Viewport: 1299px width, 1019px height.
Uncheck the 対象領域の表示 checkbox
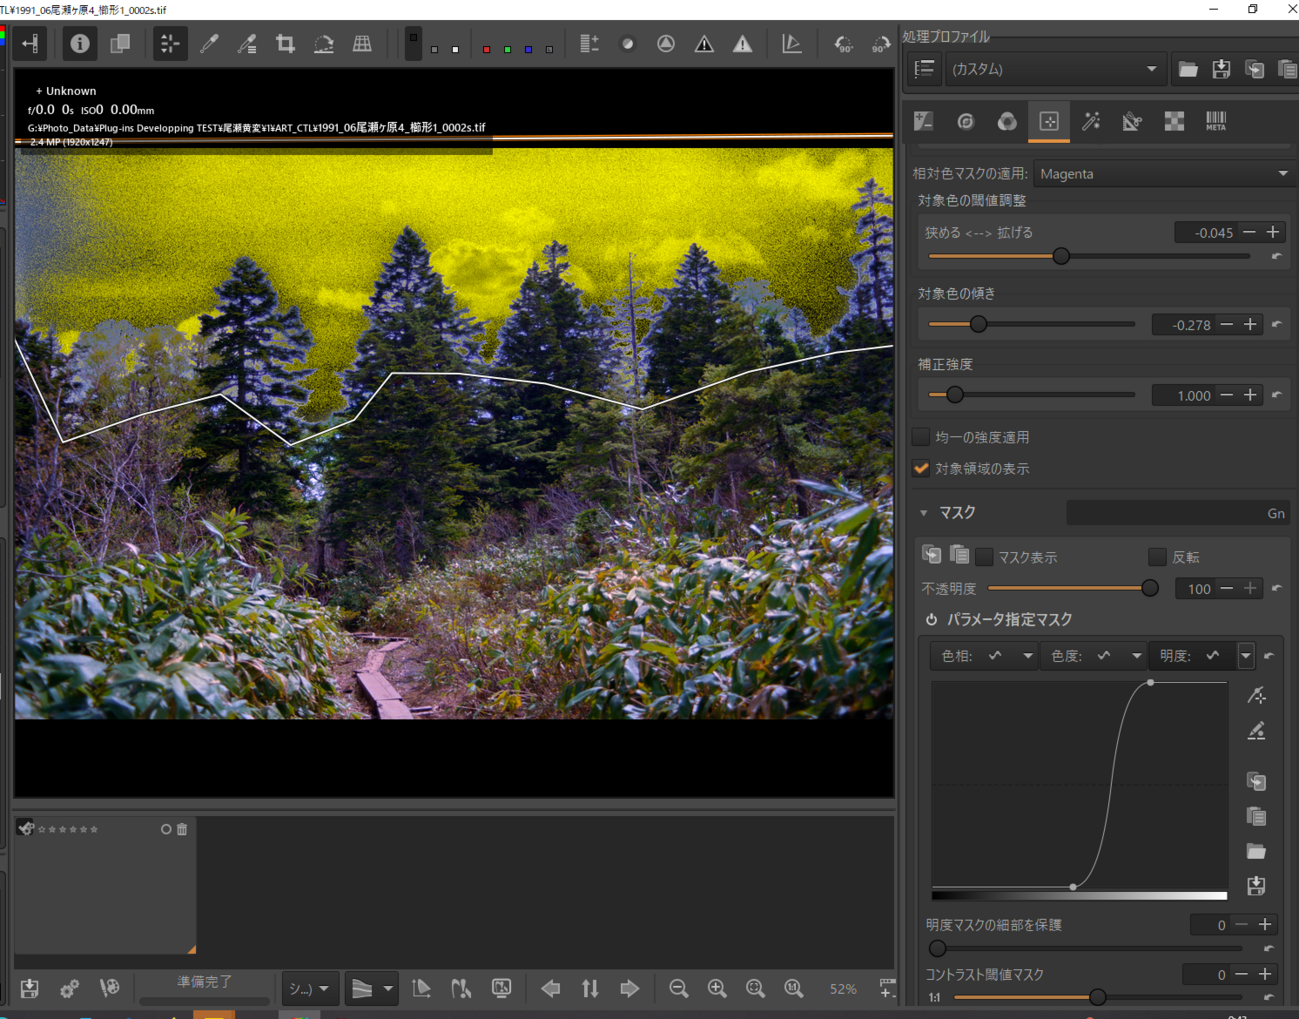point(921,468)
